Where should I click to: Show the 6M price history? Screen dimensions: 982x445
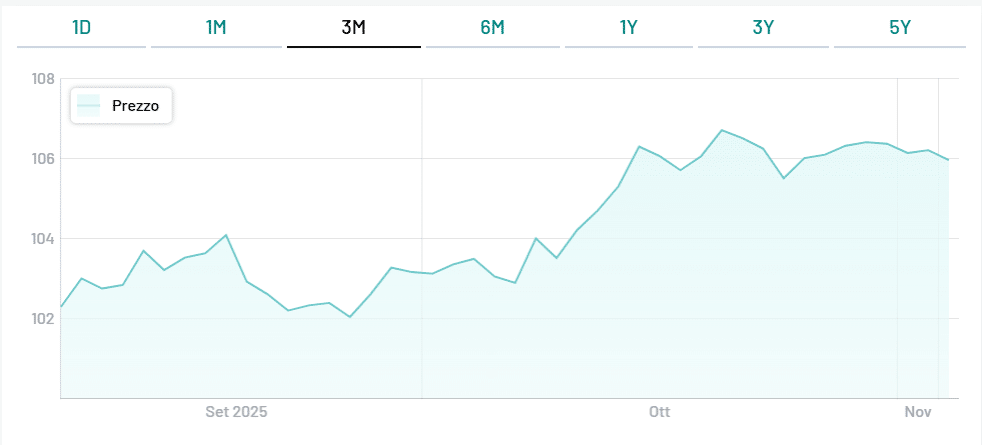click(492, 28)
